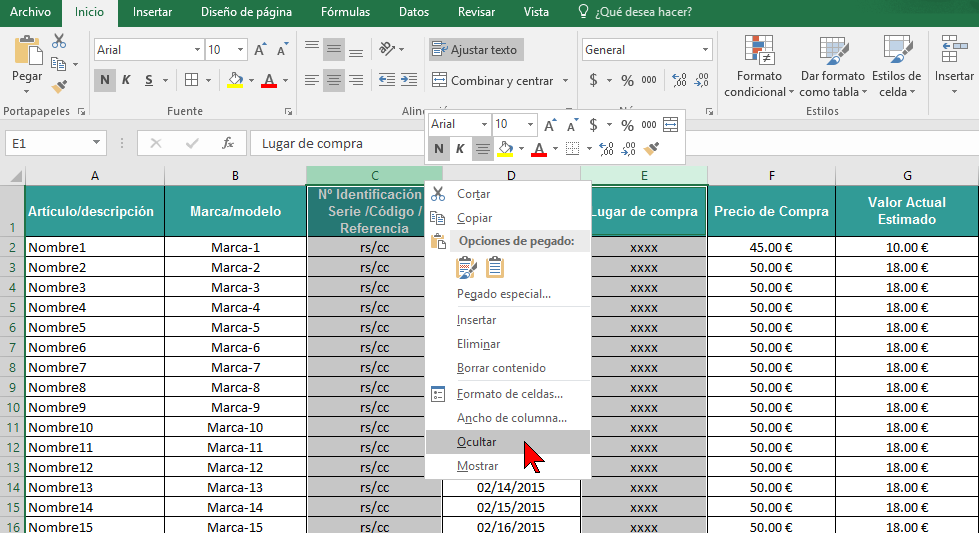
Task: Open the Archivo tab
Action: (x=30, y=12)
